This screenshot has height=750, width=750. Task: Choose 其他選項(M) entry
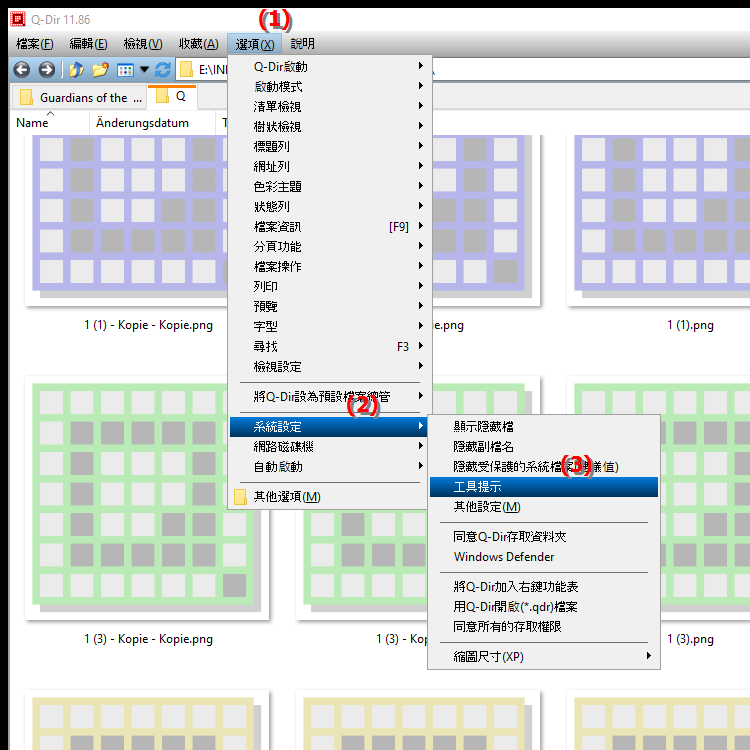pyautogui.click(x=330, y=497)
